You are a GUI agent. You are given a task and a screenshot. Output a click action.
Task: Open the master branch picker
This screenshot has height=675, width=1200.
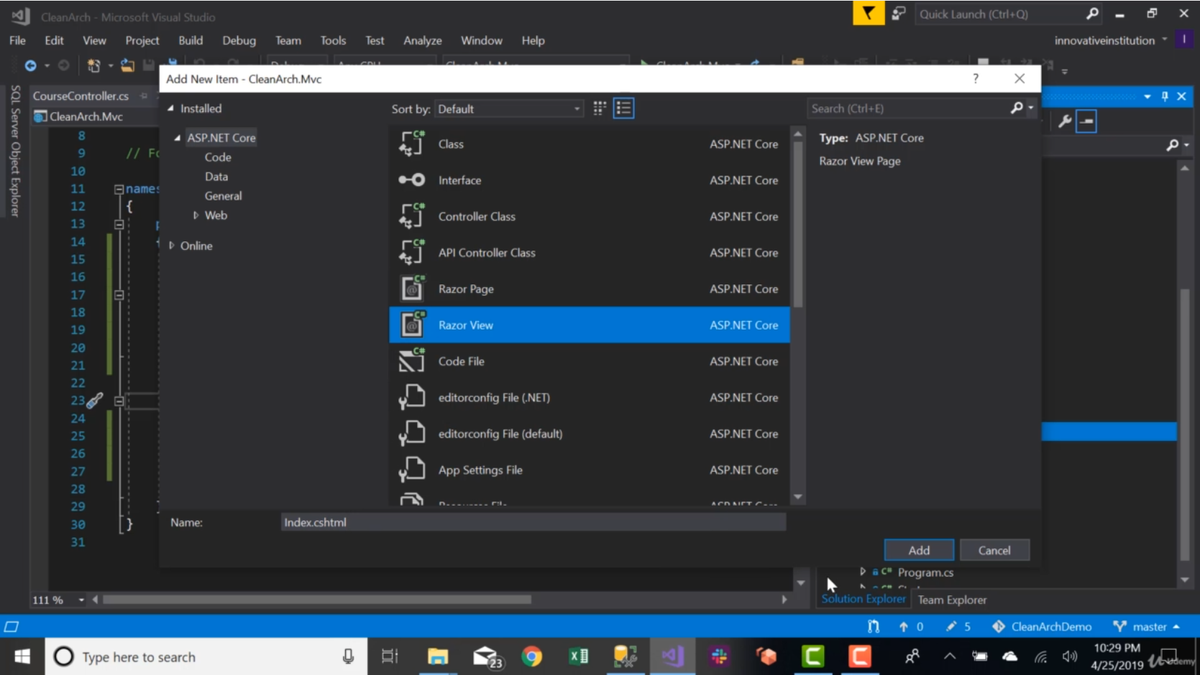tap(1147, 627)
